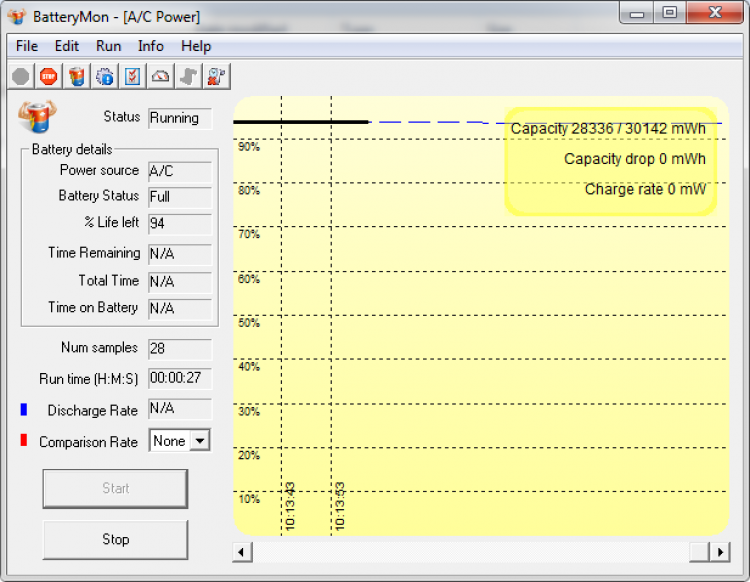Image resolution: width=750 pixels, height=582 pixels.
Task: Click the blue Discharge Rate color marker
Action: (23, 409)
